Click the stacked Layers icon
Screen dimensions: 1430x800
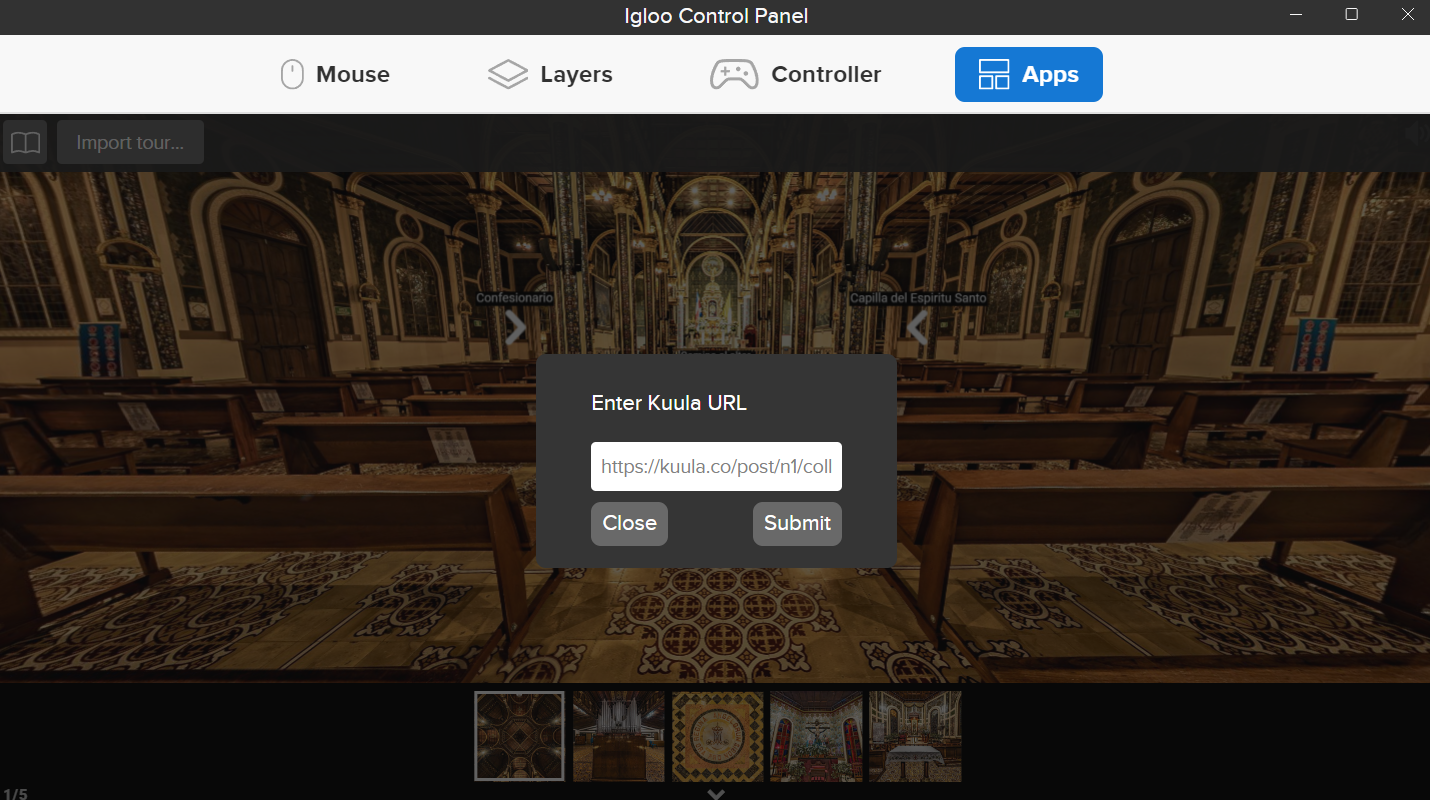(x=508, y=74)
